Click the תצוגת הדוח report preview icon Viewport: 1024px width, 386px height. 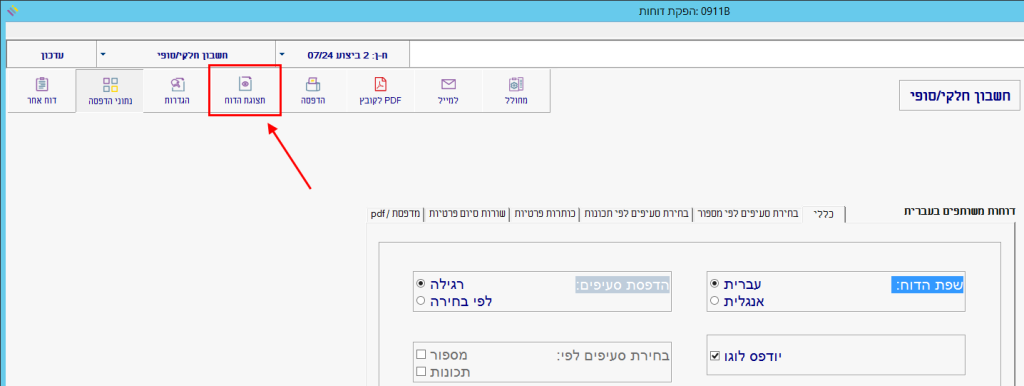246,84
